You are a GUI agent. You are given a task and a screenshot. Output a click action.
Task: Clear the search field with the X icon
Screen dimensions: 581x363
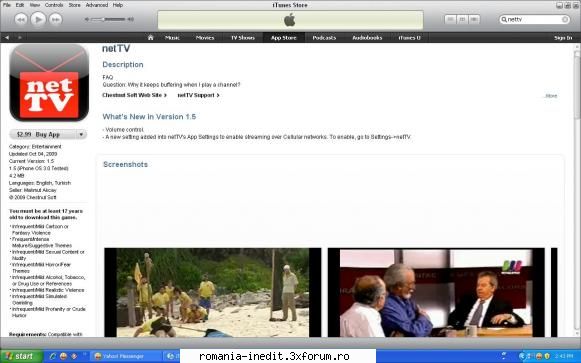(565, 19)
